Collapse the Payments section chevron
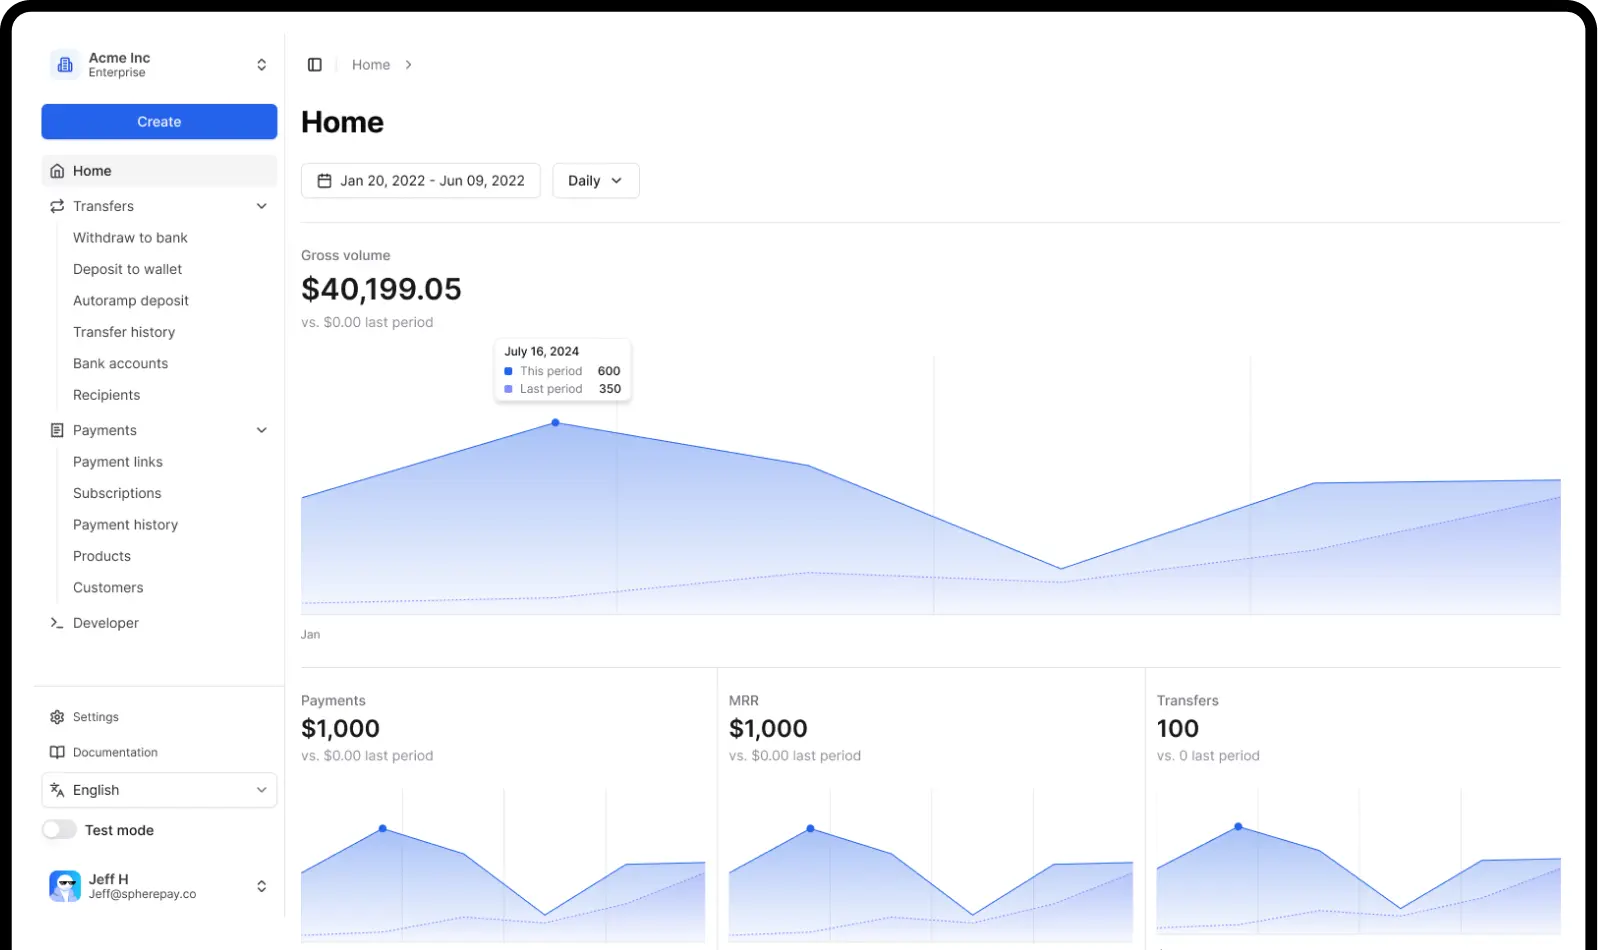 pyautogui.click(x=262, y=430)
